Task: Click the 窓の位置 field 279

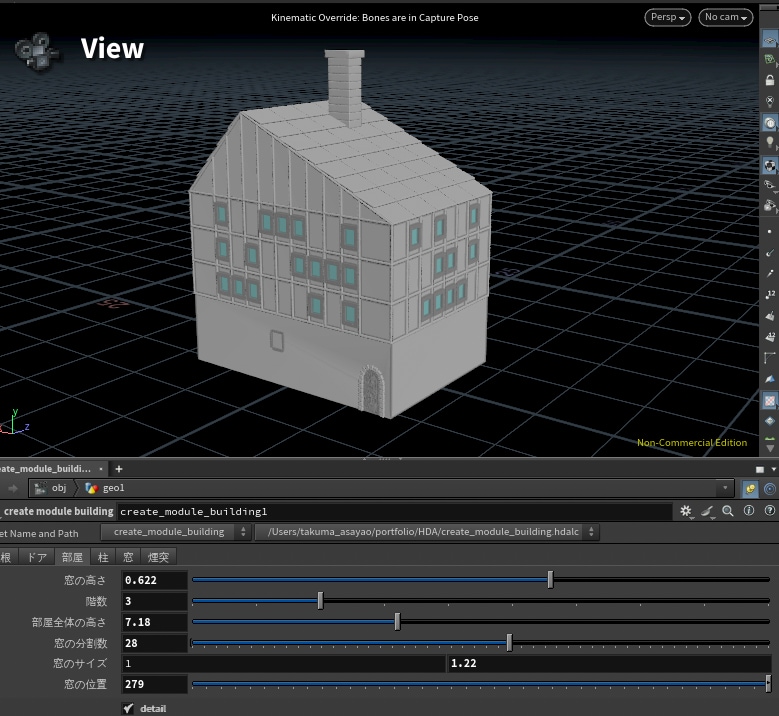Action: click(155, 684)
